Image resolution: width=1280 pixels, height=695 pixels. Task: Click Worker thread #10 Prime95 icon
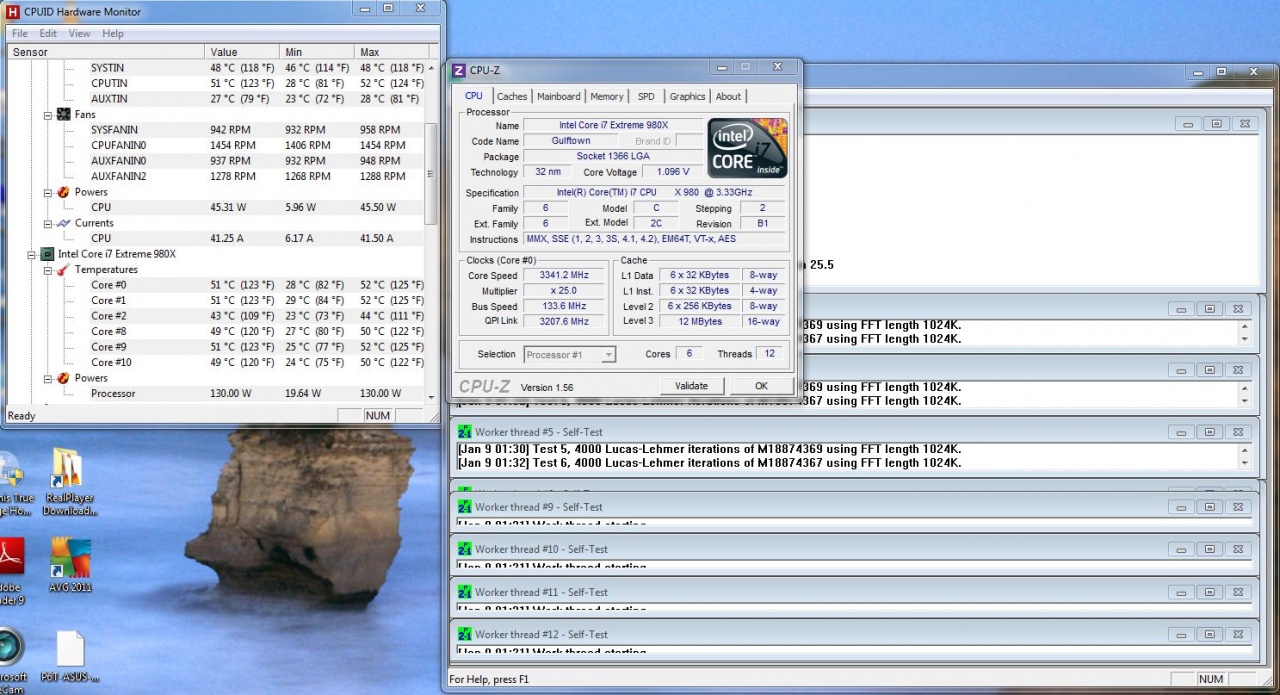pyautogui.click(x=464, y=549)
